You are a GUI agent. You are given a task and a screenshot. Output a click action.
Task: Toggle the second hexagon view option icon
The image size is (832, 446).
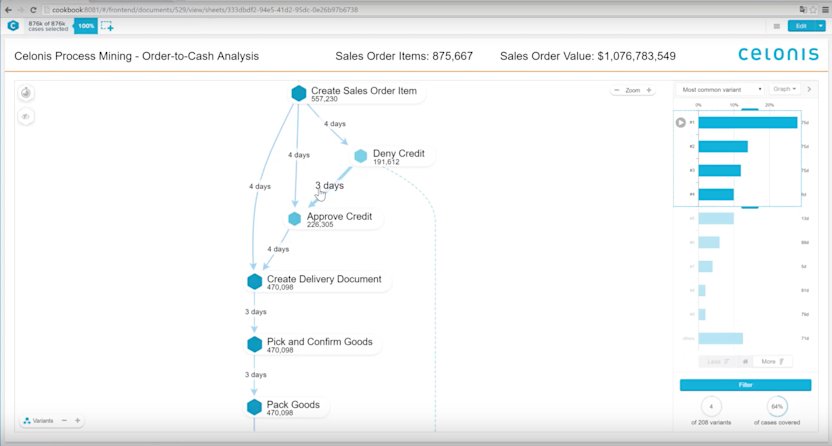pyautogui.click(x=25, y=116)
